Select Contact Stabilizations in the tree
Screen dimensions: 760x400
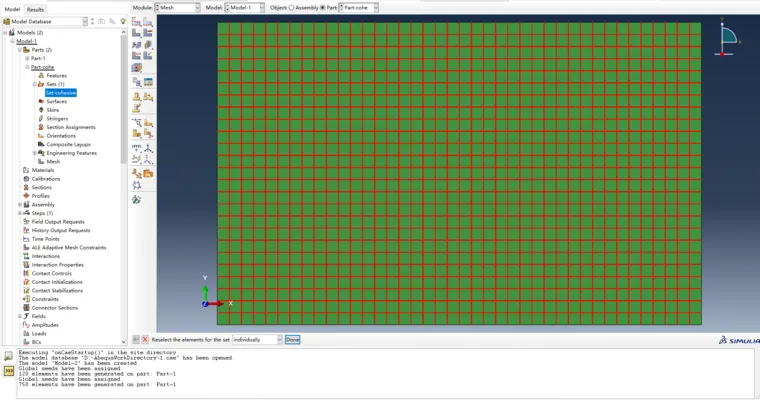click(57, 290)
